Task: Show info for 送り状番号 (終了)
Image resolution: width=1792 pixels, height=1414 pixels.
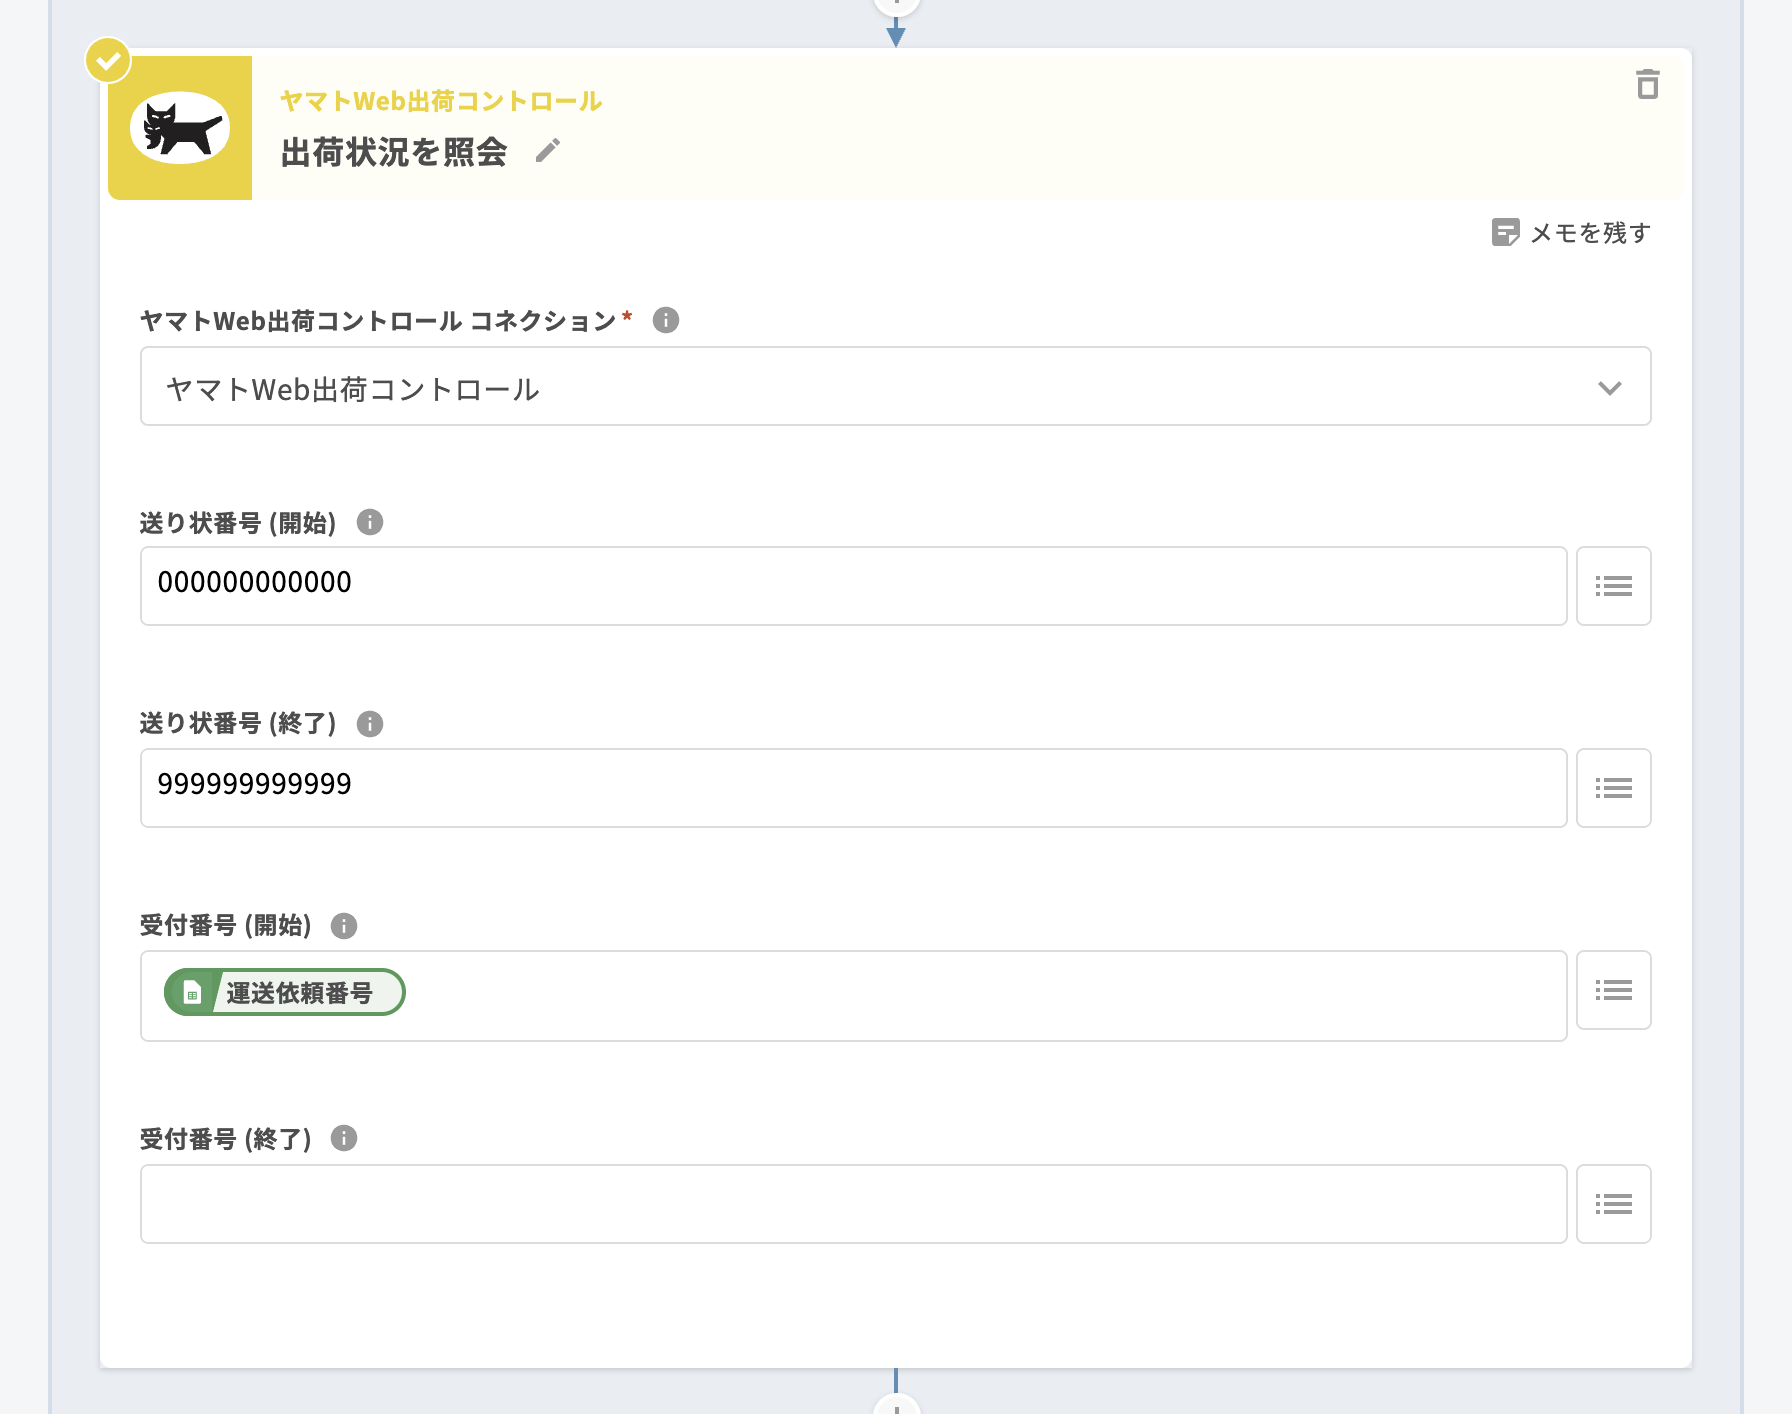Action: [x=370, y=724]
